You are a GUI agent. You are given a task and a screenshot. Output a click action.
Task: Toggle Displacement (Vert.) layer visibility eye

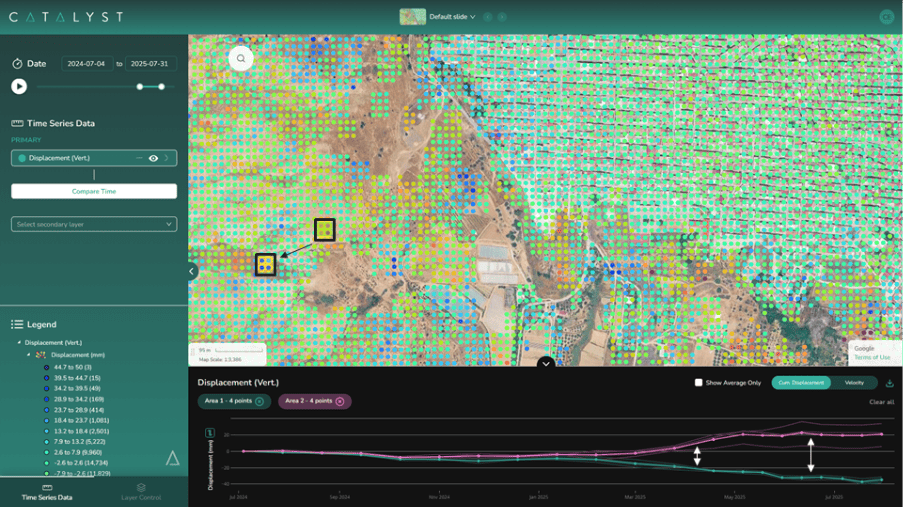(x=153, y=158)
